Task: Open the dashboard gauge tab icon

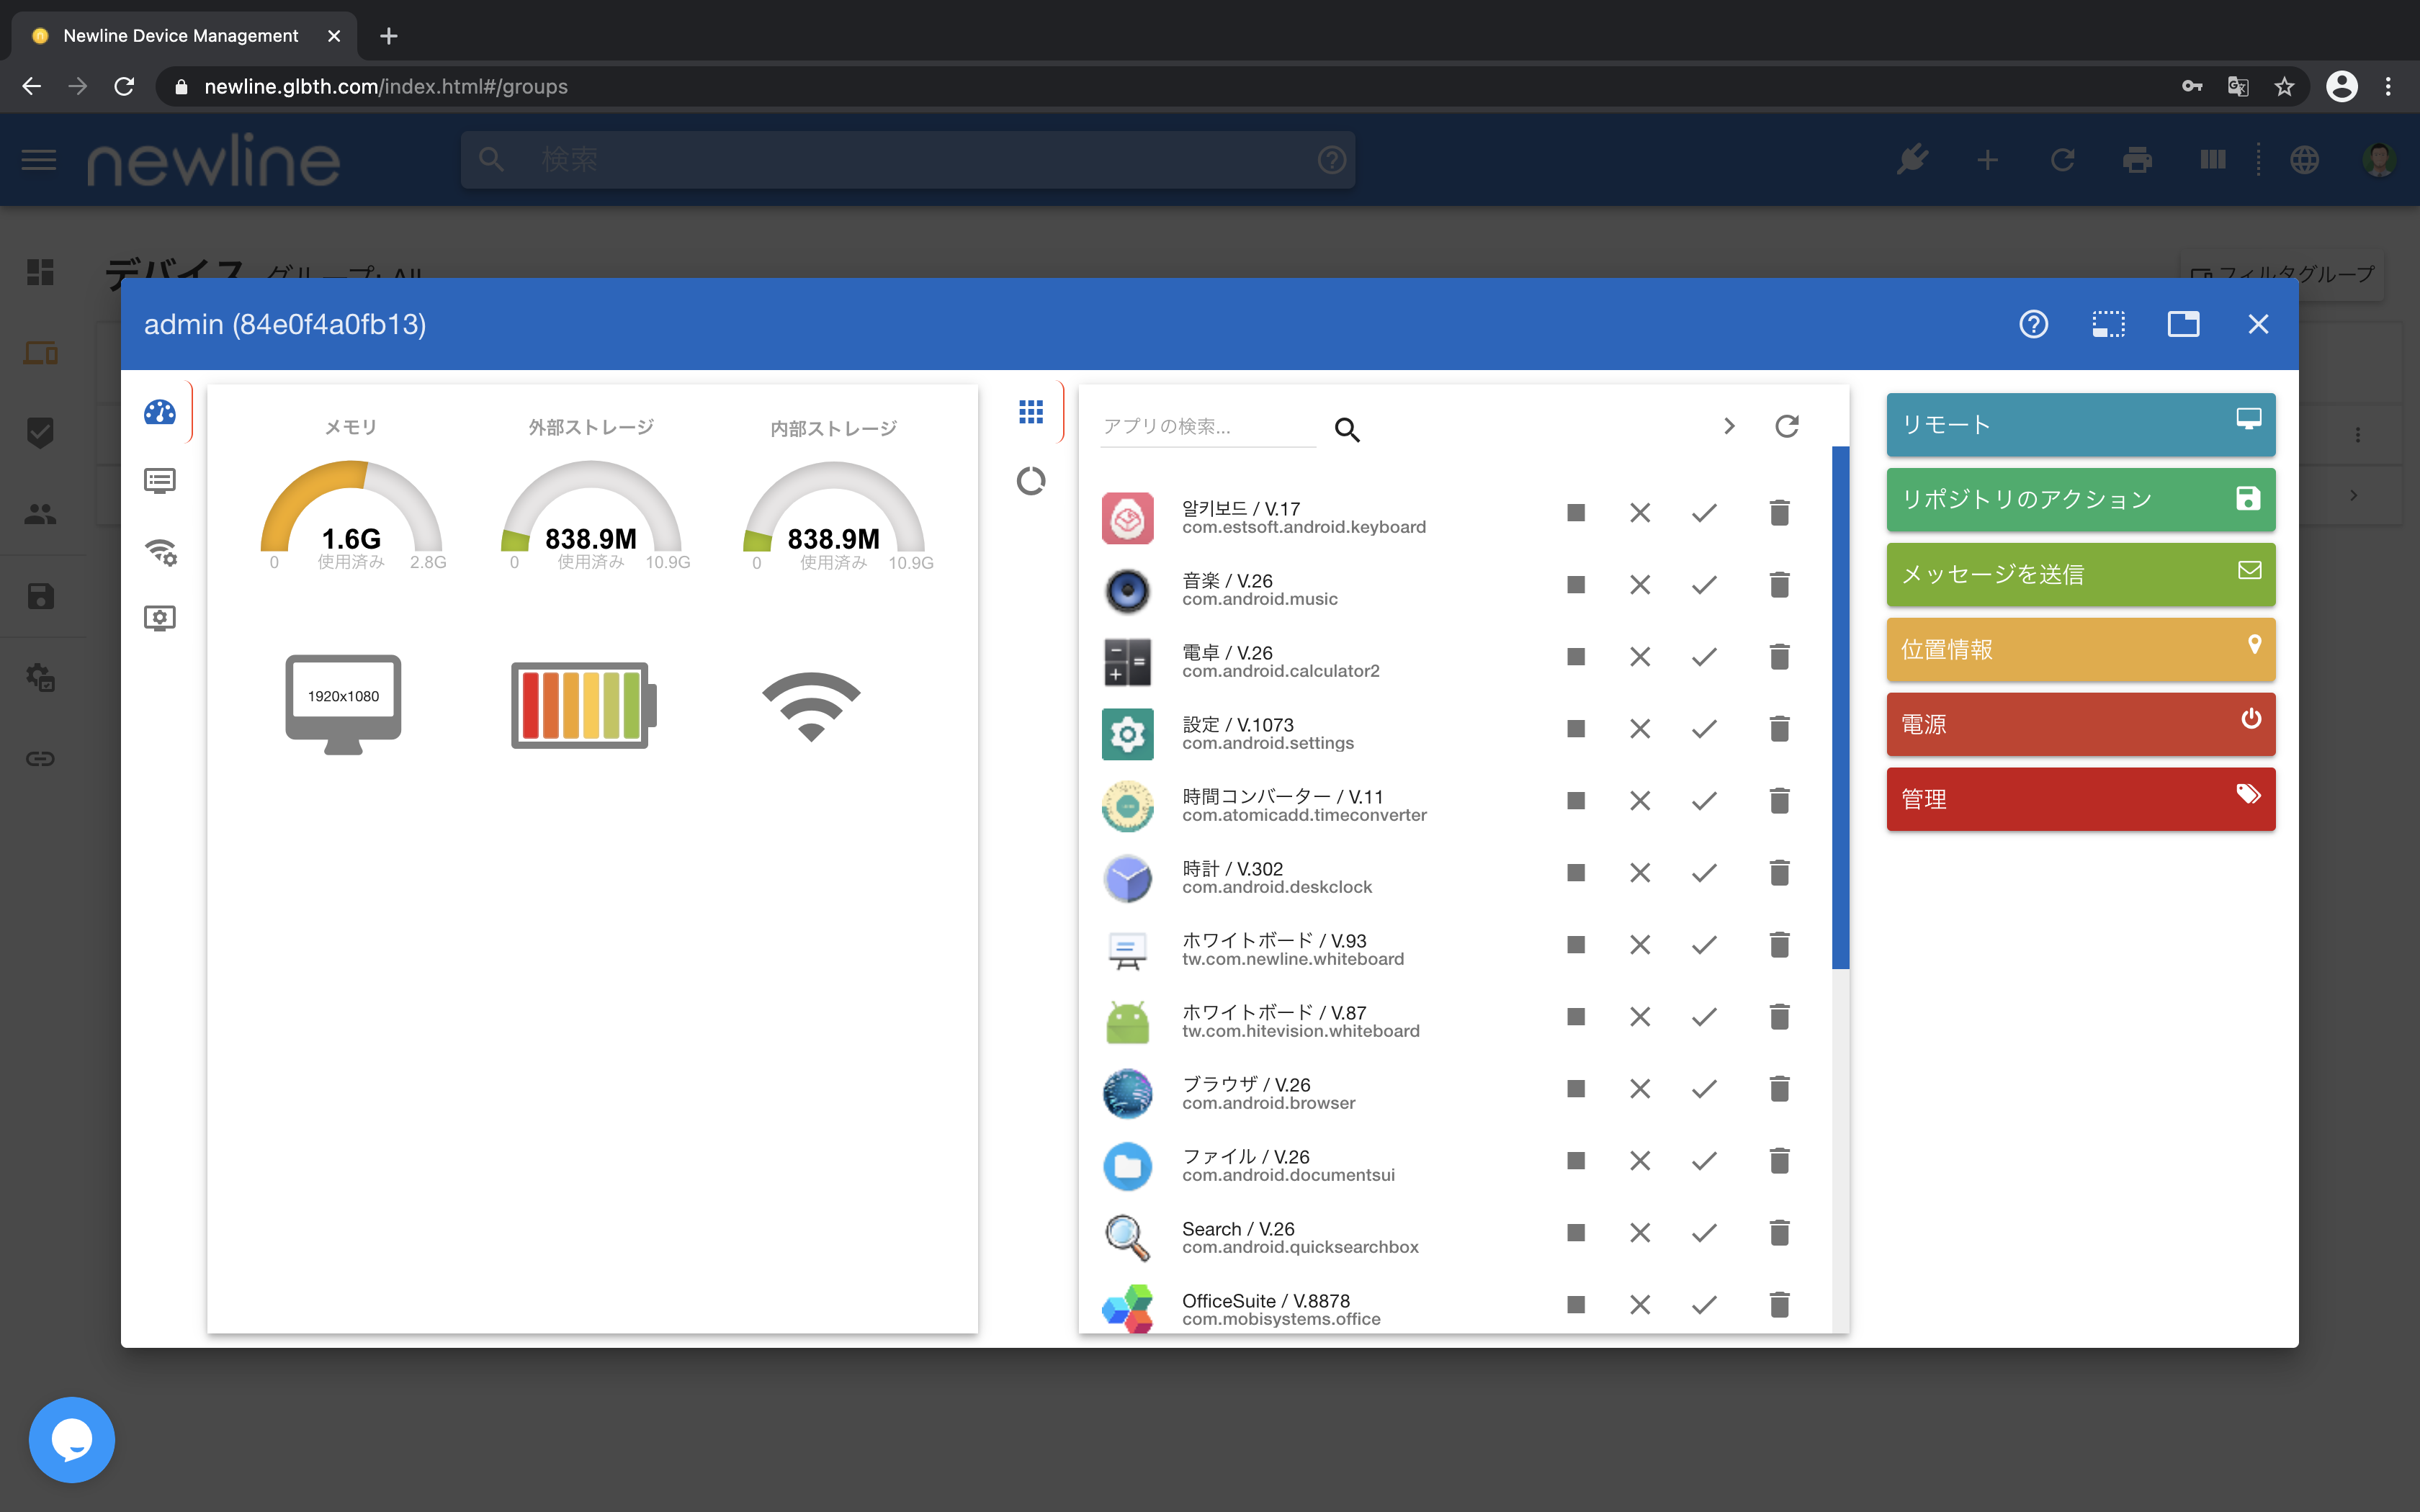Action: pos(160,412)
